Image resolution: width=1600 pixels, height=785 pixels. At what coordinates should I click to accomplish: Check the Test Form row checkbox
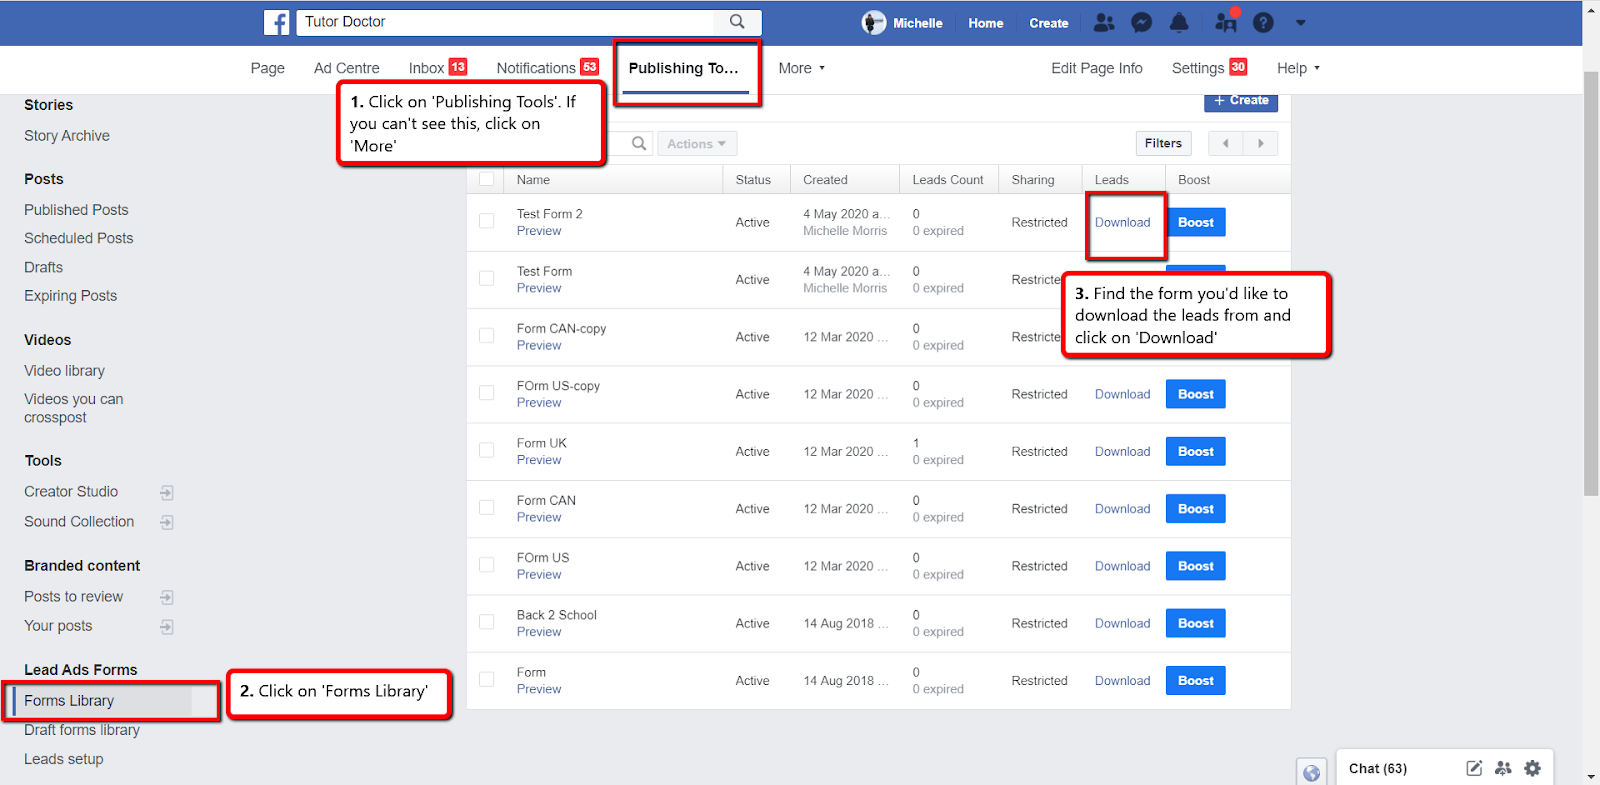tap(487, 278)
